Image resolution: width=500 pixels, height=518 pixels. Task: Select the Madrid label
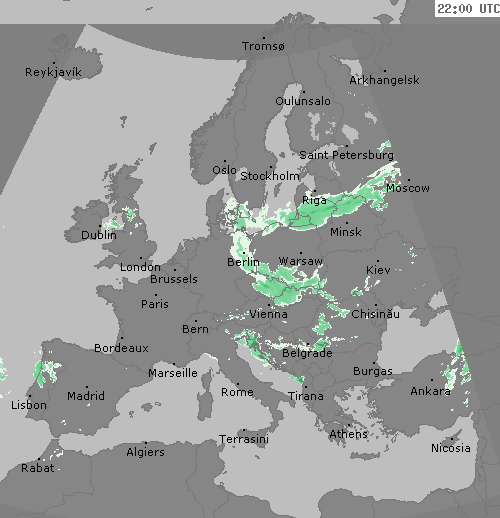86,396
